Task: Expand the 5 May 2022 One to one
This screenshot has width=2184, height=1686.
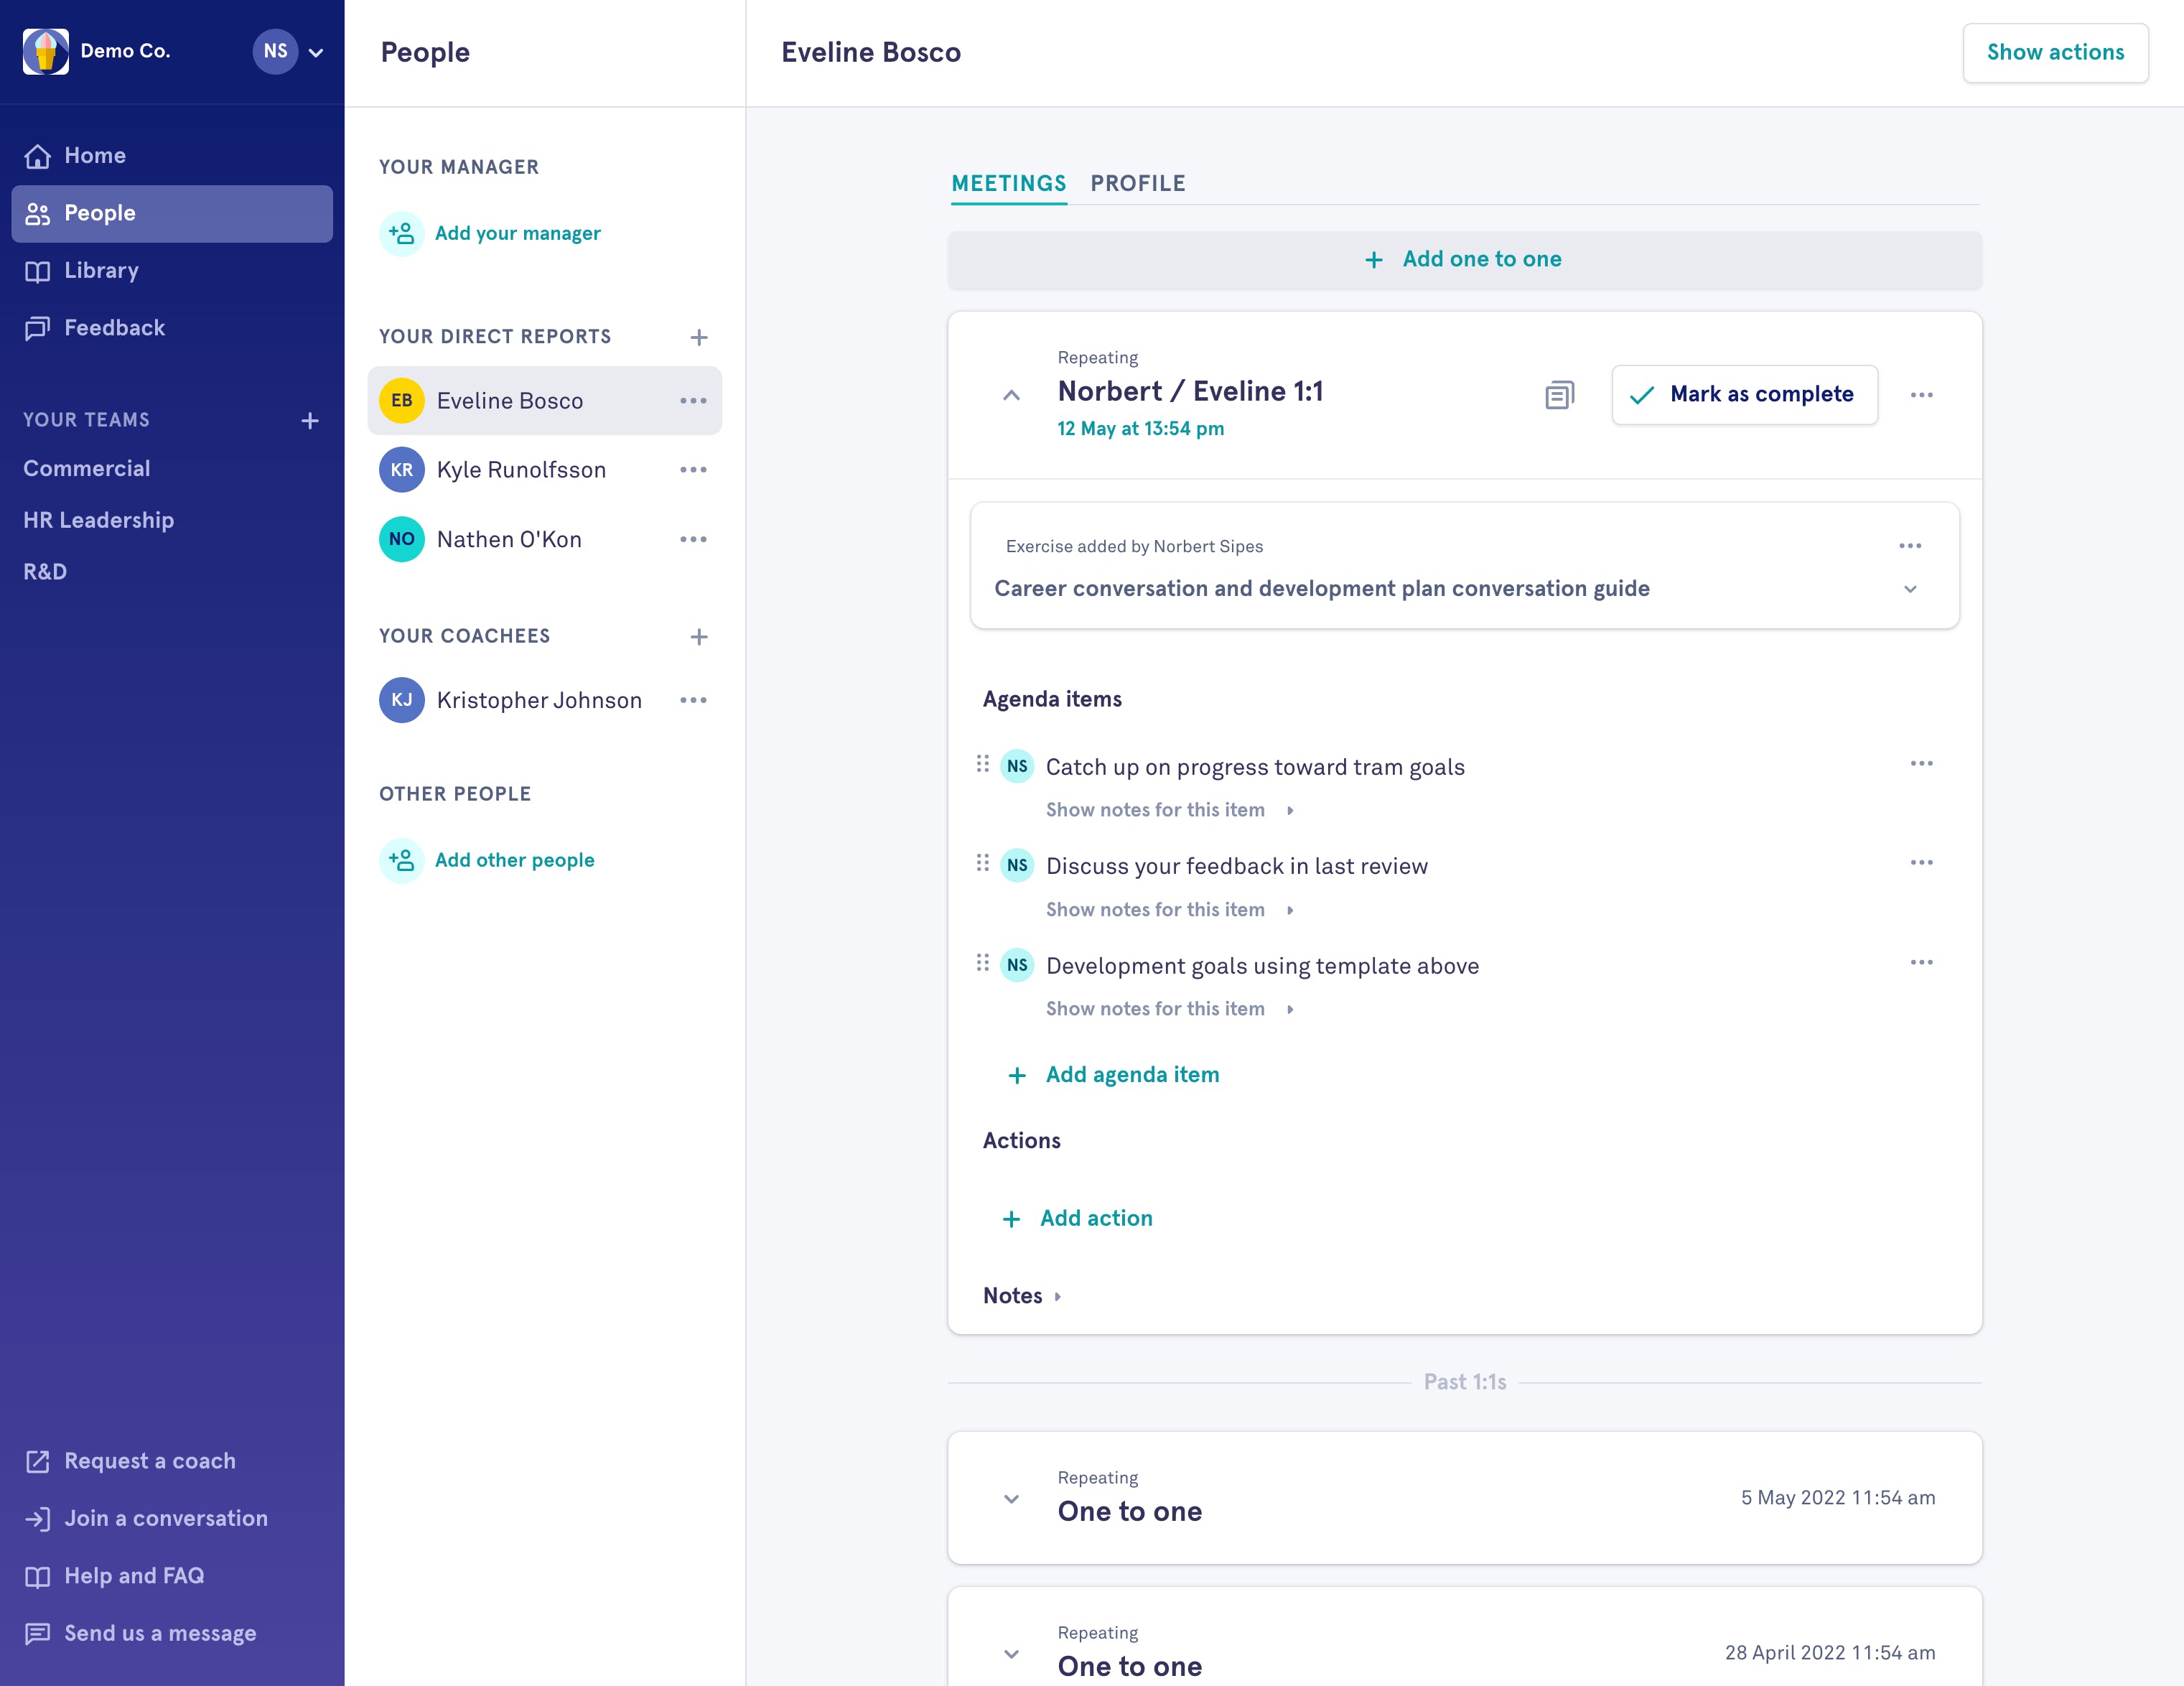Action: (1011, 1499)
